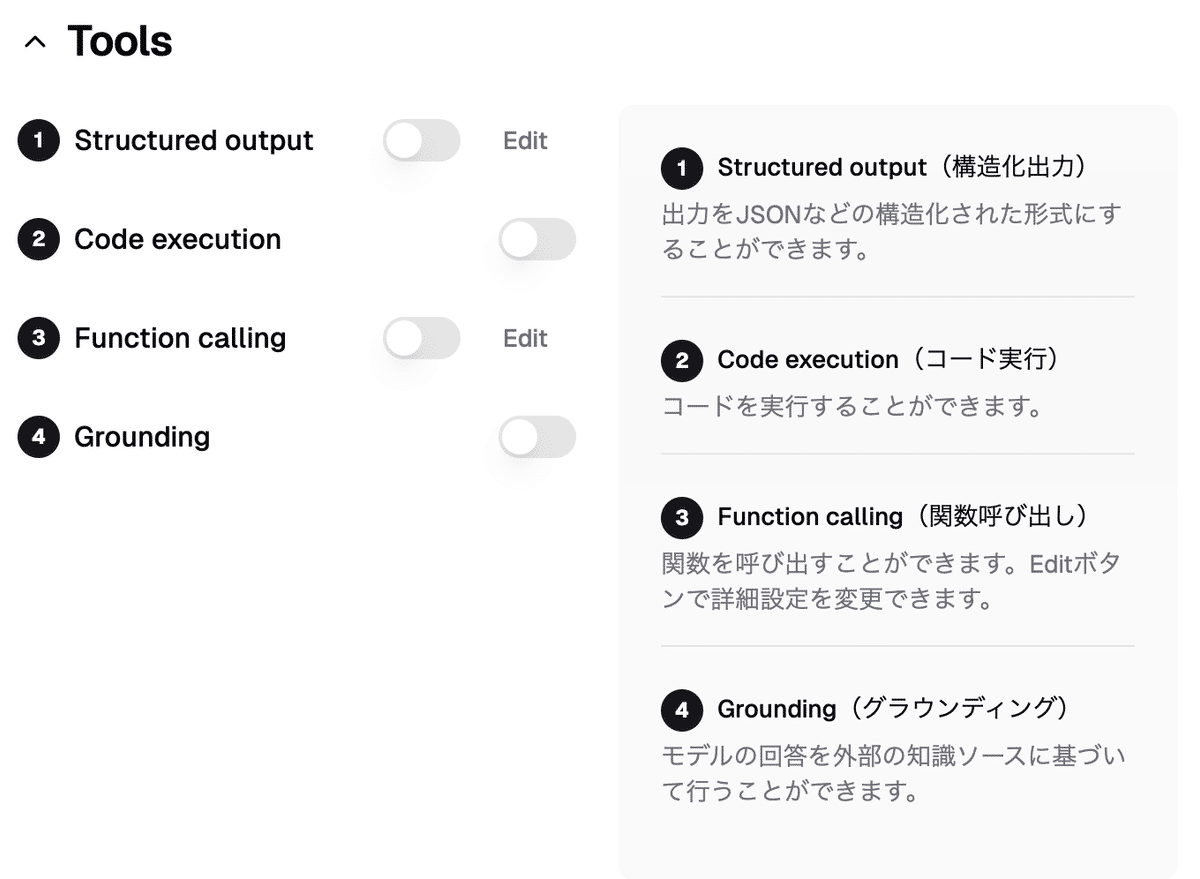Click the Code execution label on the left
The image size is (1200, 879).
tap(178, 240)
